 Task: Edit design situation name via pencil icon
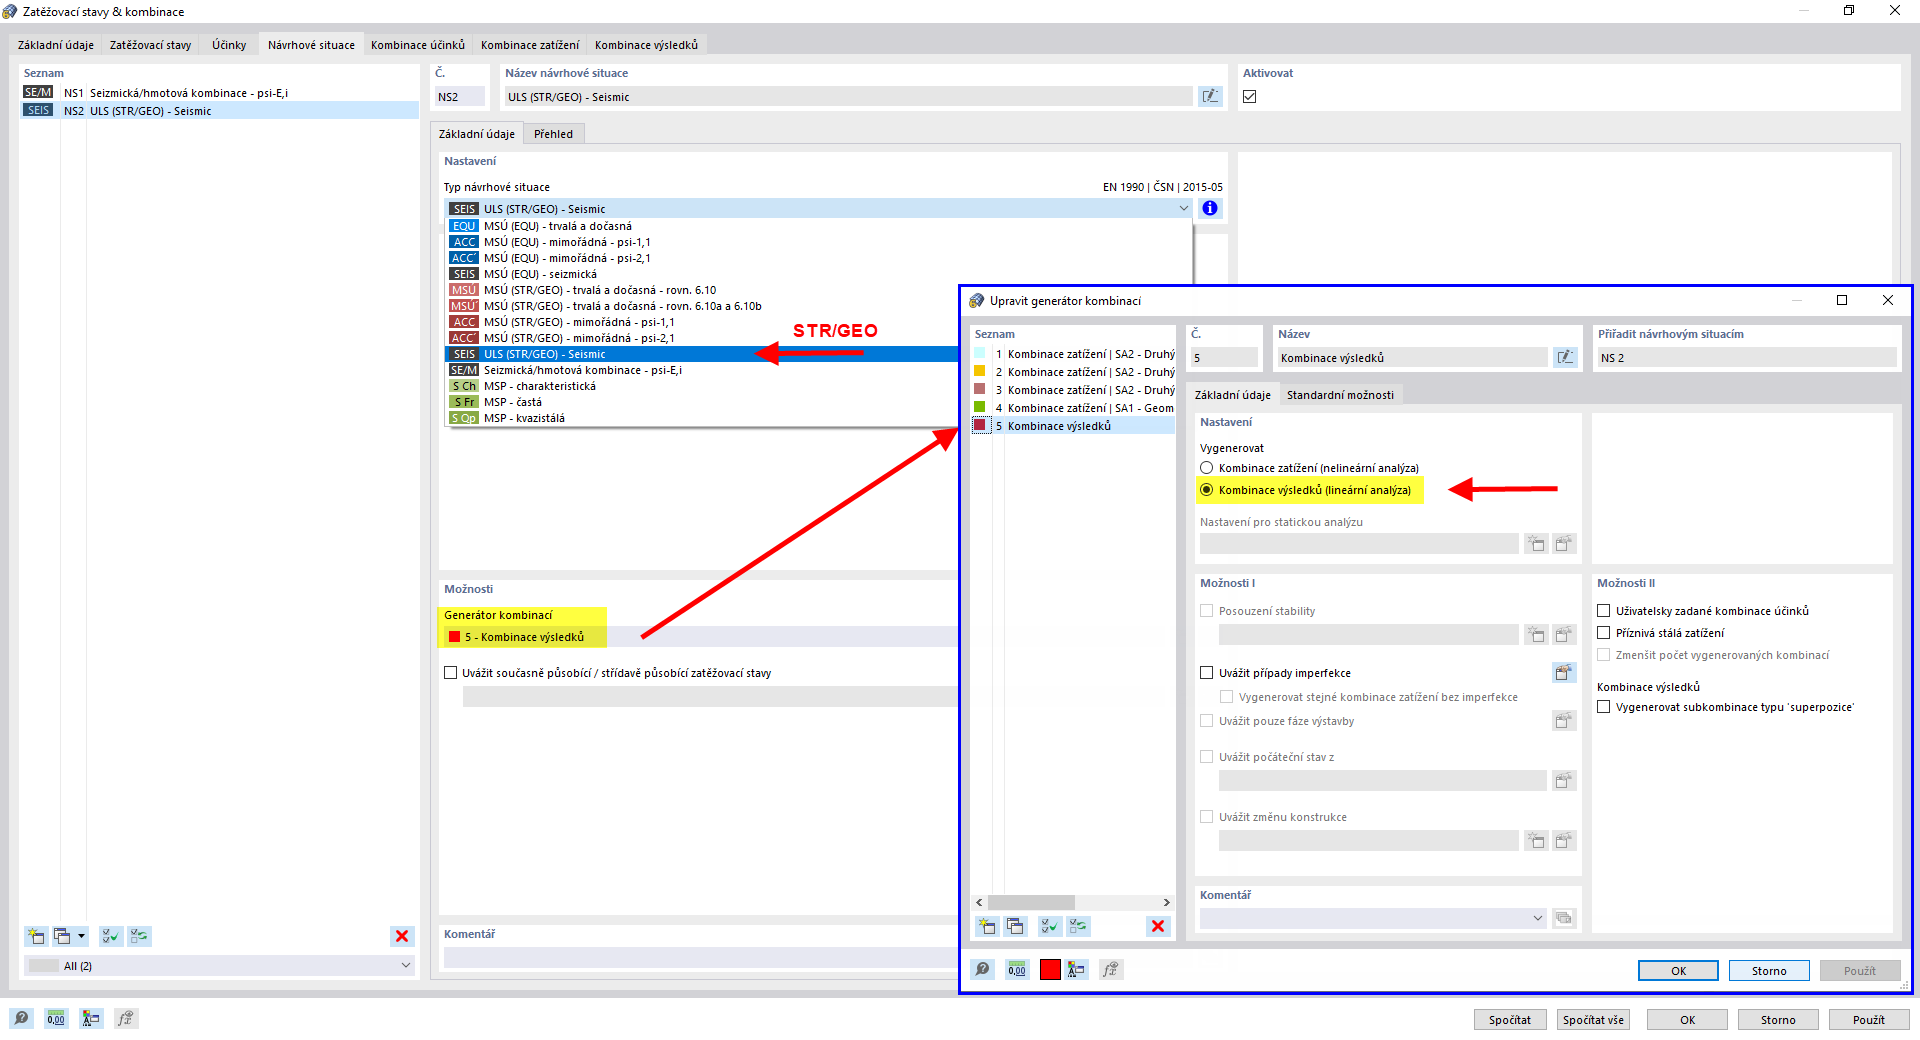pyautogui.click(x=1210, y=96)
